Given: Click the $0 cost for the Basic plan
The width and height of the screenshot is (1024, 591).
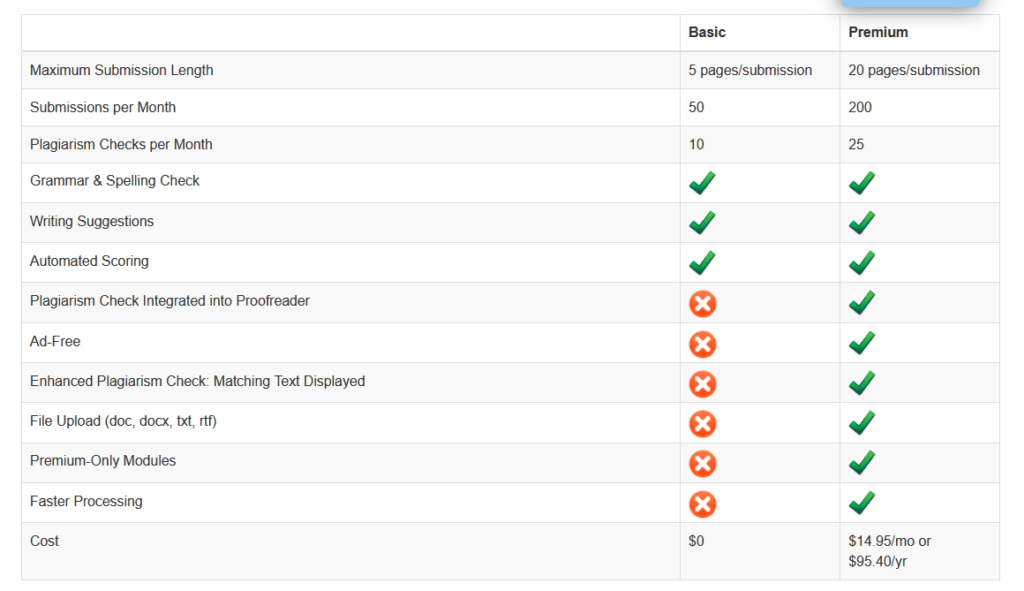Looking at the screenshot, I should [x=696, y=541].
